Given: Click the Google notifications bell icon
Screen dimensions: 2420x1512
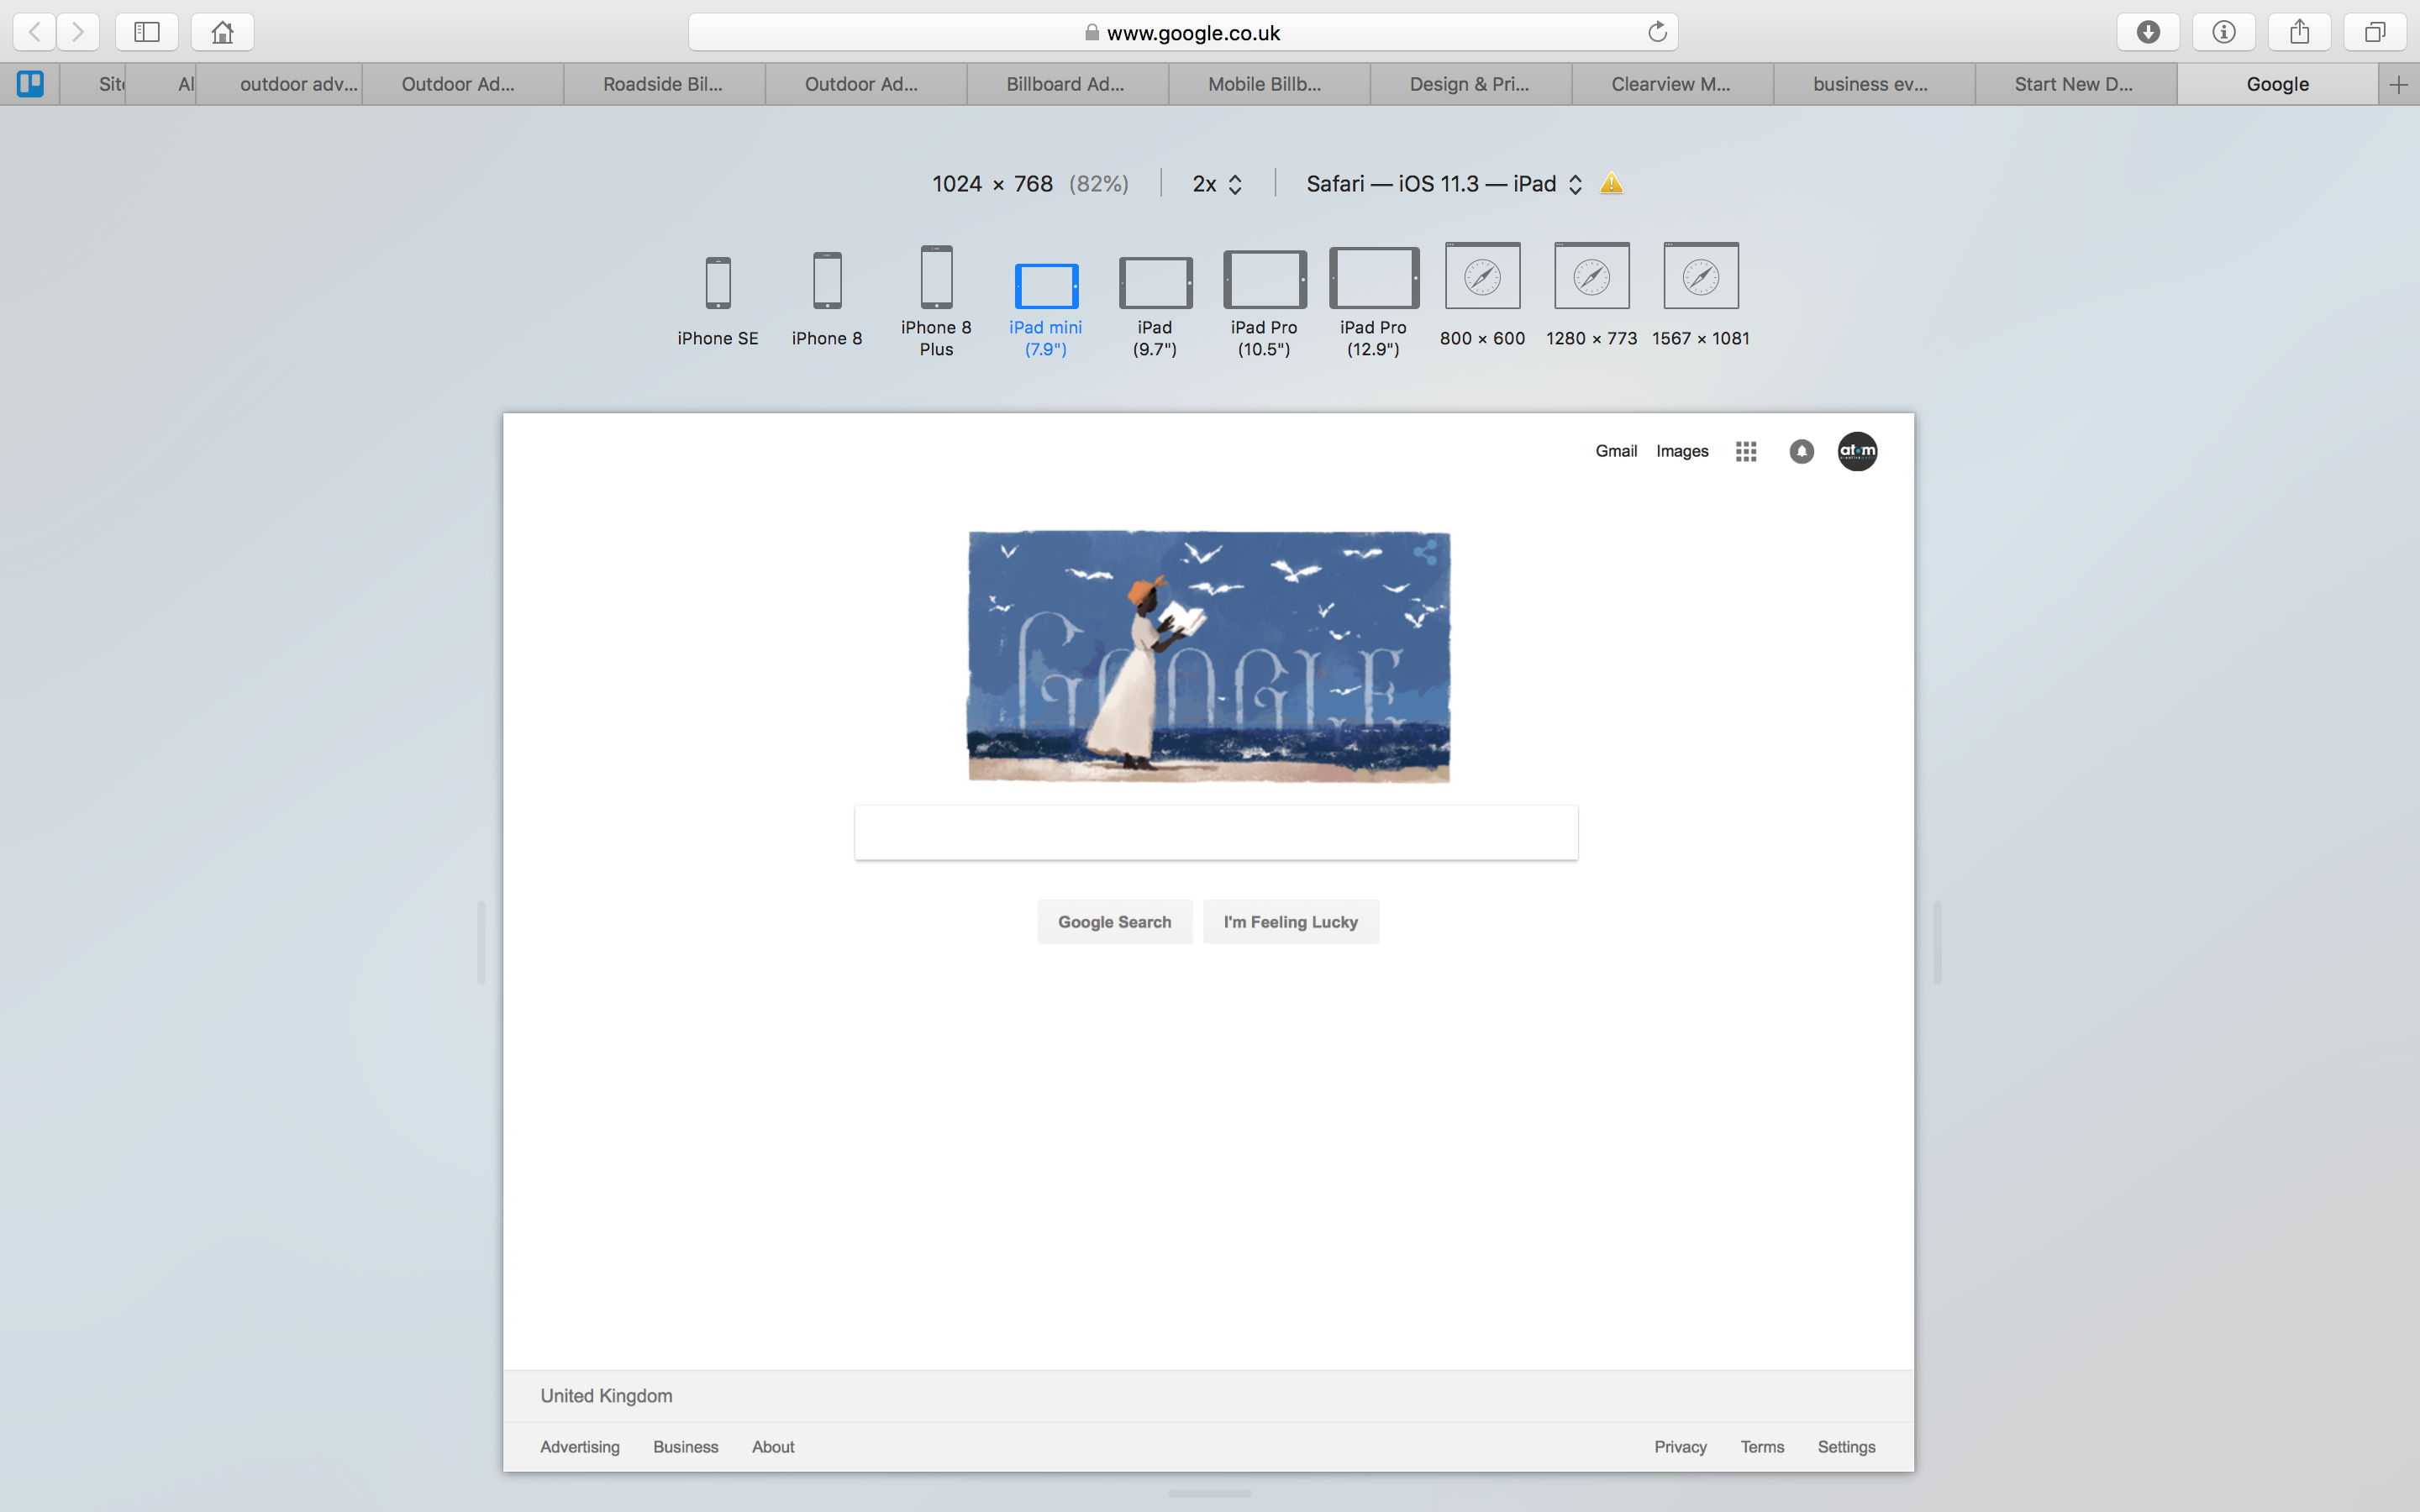Looking at the screenshot, I should click(1801, 452).
